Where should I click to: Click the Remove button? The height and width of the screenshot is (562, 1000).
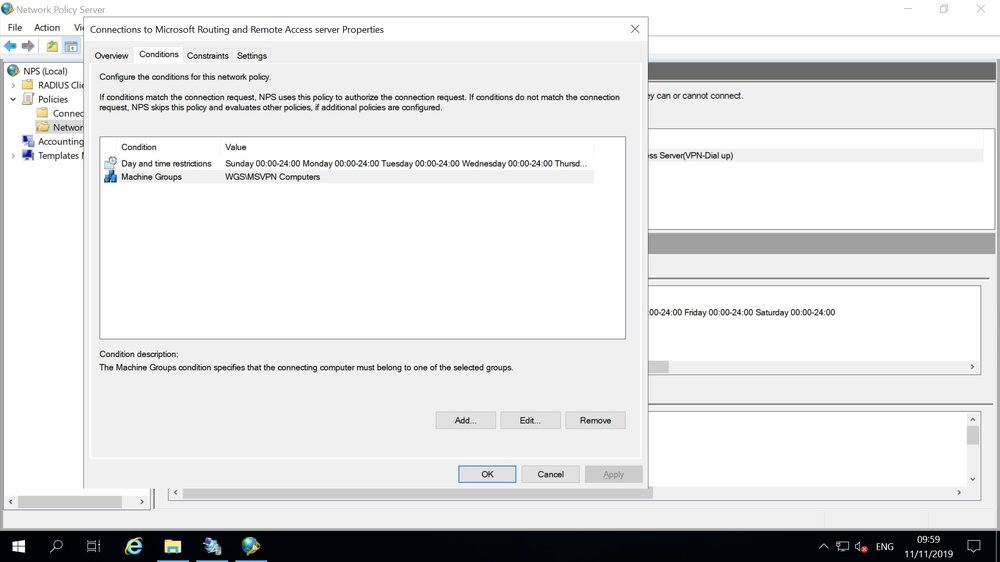tap(595, 420)
